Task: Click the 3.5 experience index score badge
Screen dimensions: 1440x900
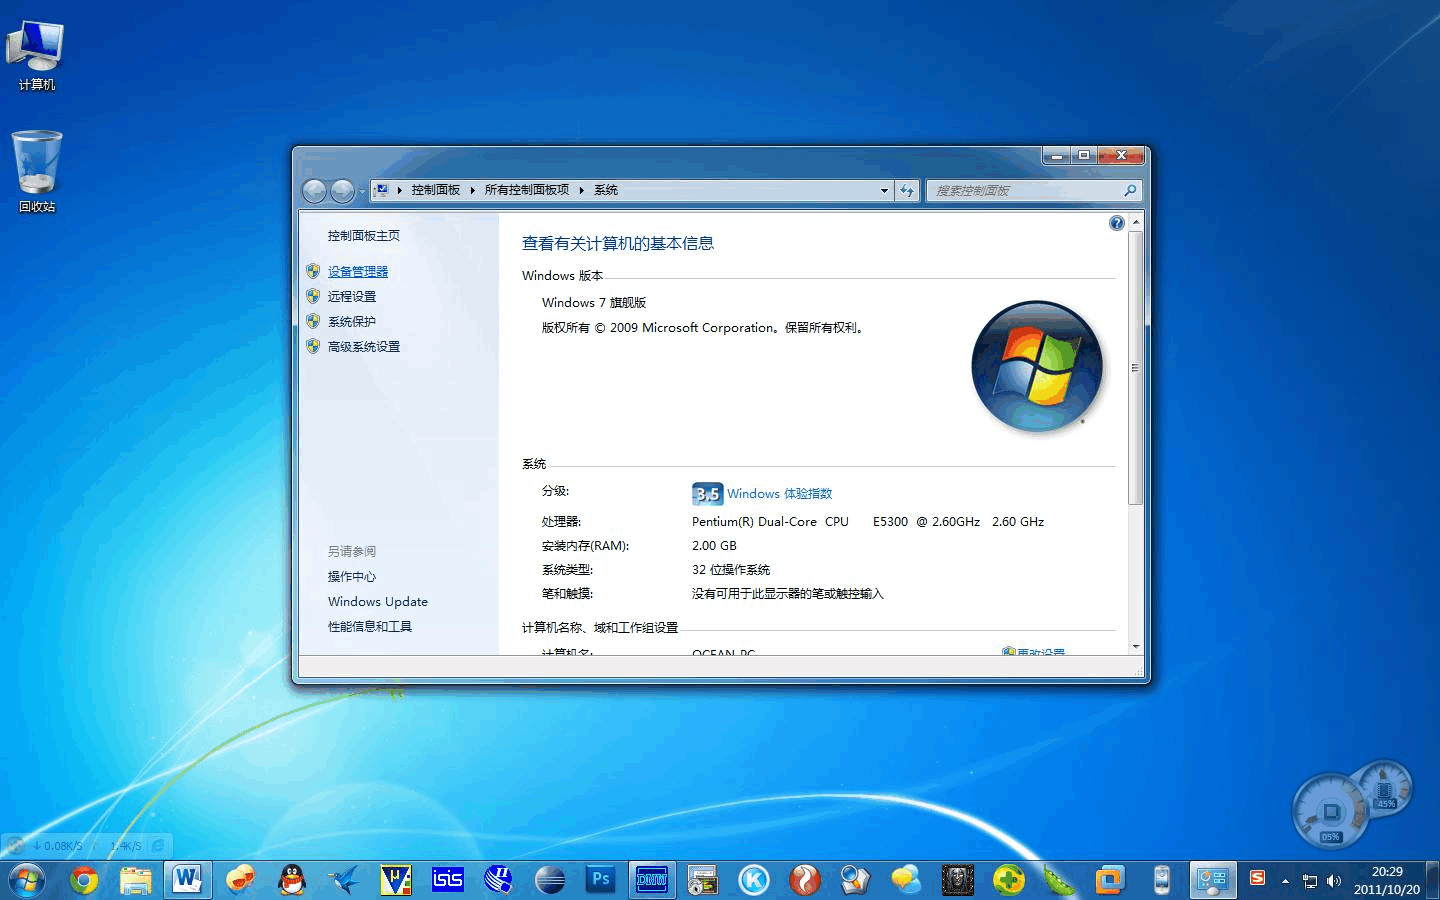Action: (x=707, y=493)
